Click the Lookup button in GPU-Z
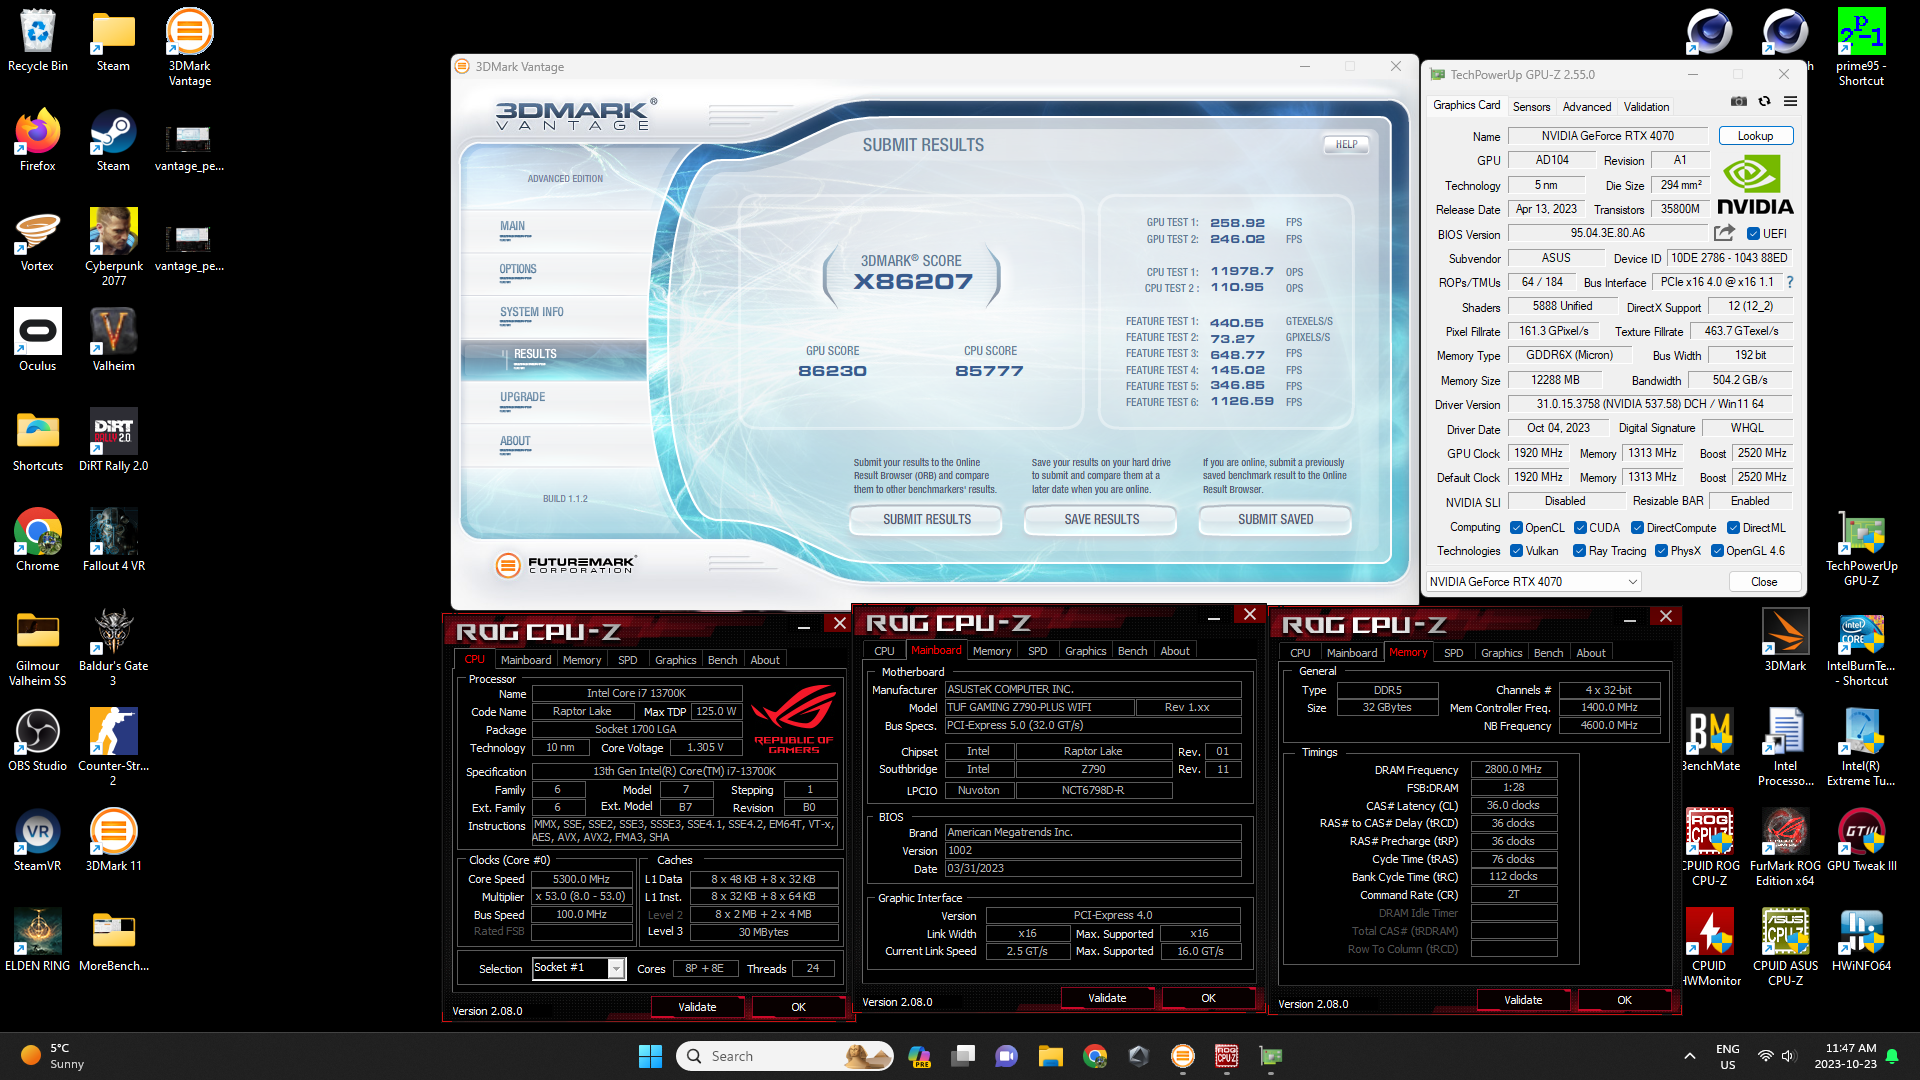This screenshot has width=1920, height=1080. click(x=1755, y=136)
